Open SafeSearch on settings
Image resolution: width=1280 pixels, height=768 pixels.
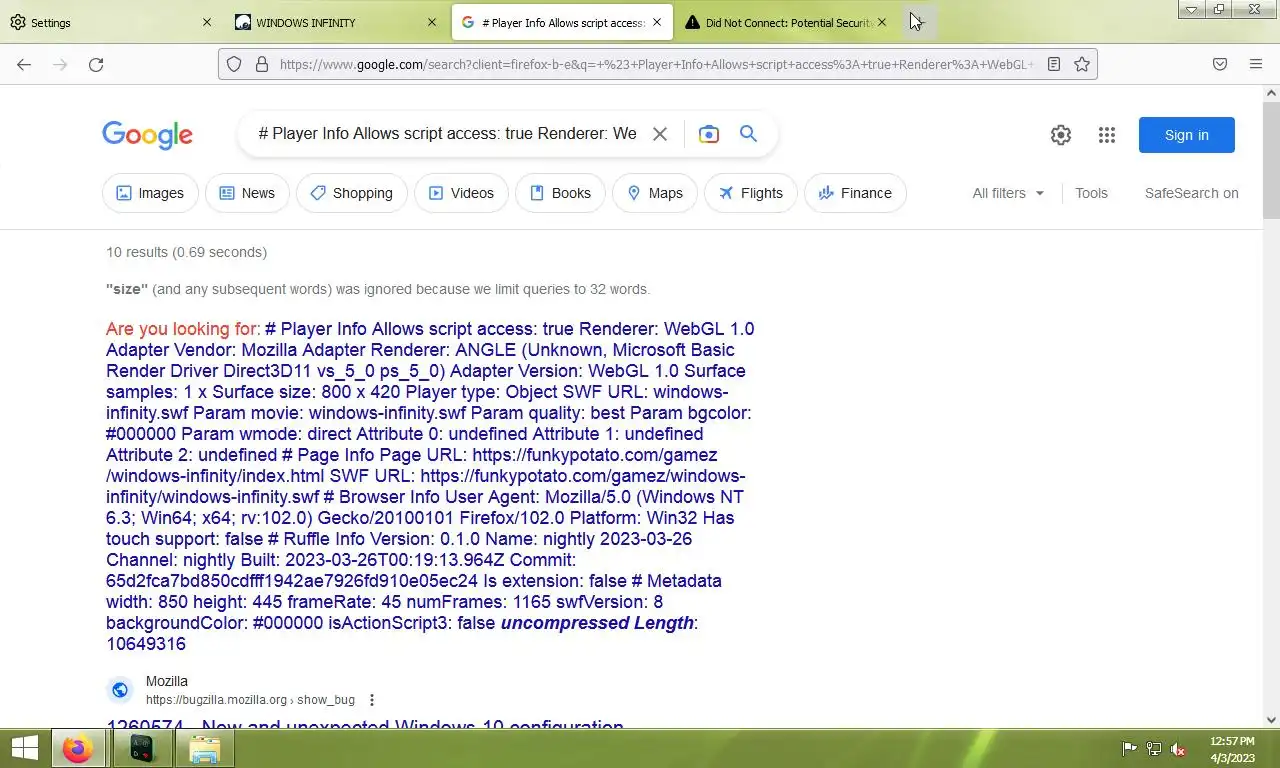tap(1191, 193)
